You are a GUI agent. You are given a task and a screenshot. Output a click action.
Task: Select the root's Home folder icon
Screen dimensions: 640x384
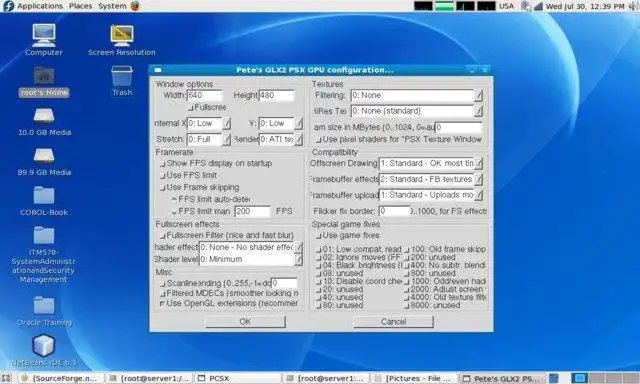click(44, 81)
